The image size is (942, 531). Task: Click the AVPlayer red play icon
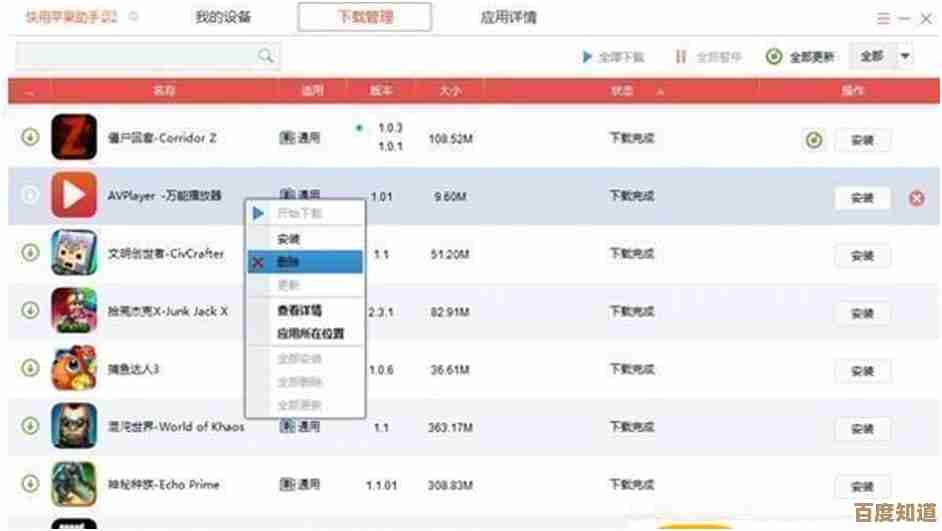tap(74, 195)
